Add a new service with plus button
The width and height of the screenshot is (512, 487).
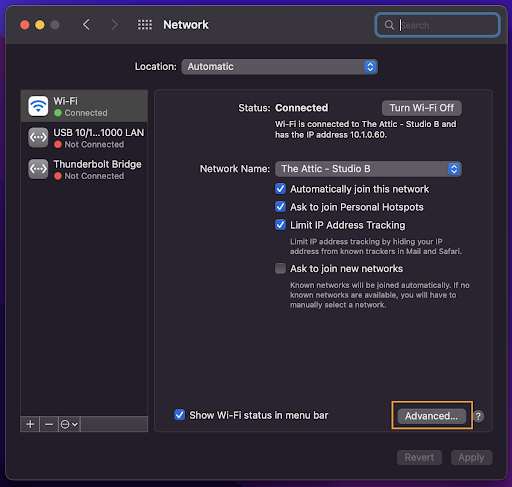(30, 424)
